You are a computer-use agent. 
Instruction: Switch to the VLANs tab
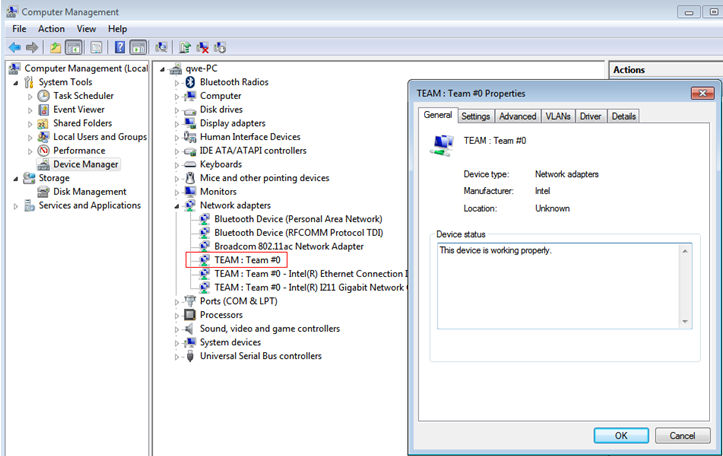(558, 116)
